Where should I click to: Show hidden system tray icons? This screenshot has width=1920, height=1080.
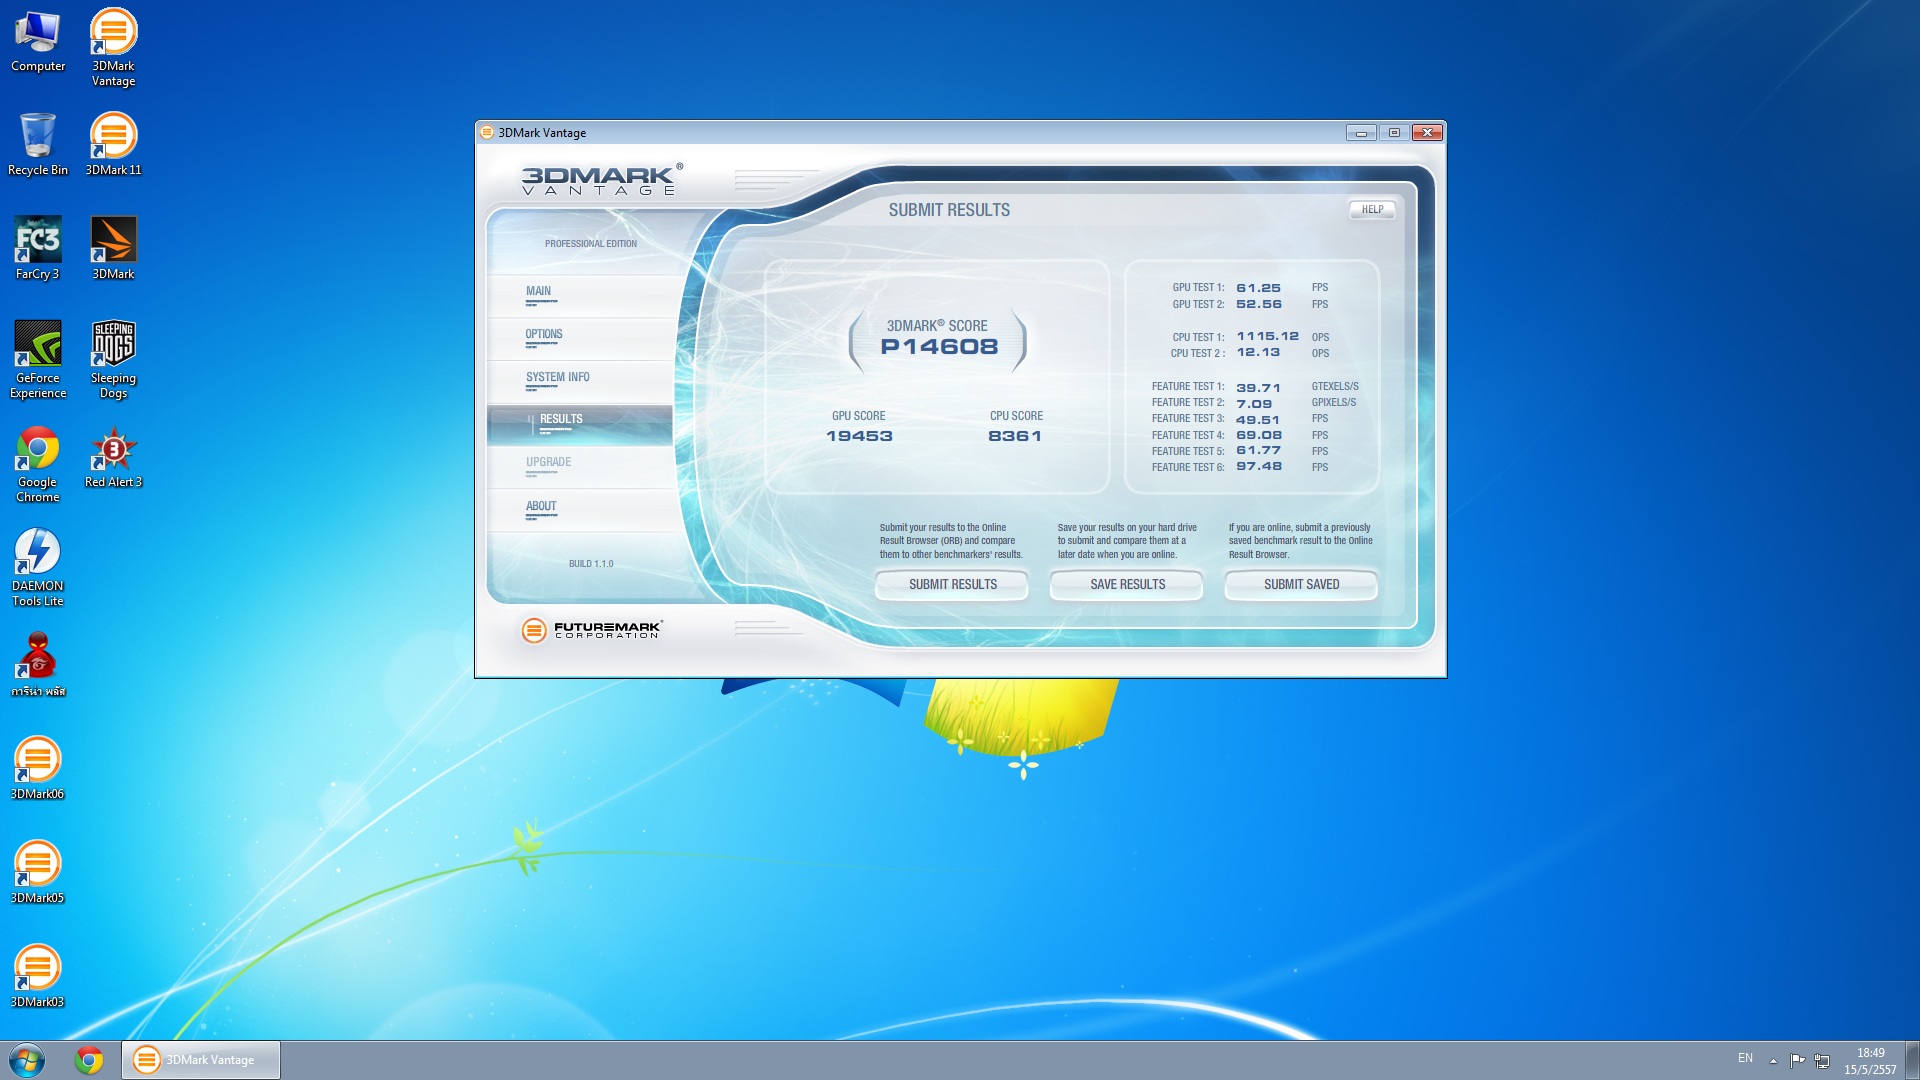(x=1773, y=1060)
